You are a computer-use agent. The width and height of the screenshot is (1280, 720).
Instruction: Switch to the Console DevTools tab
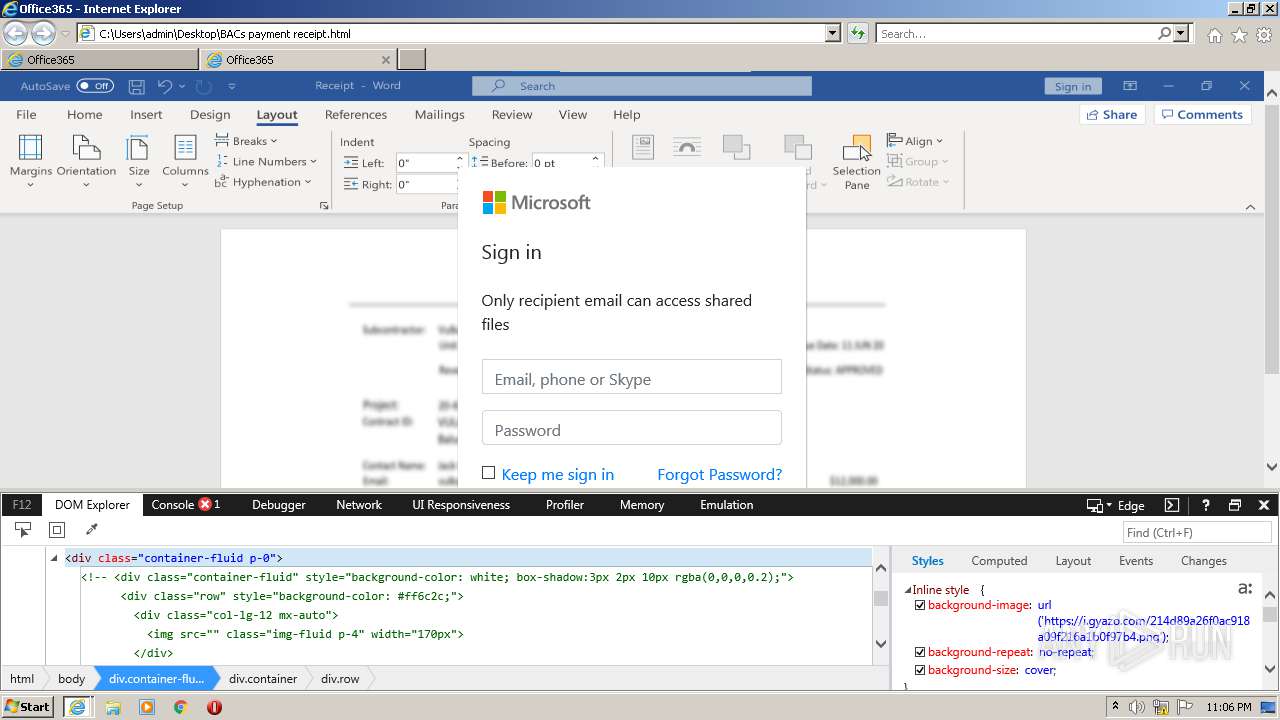[186, 505]
